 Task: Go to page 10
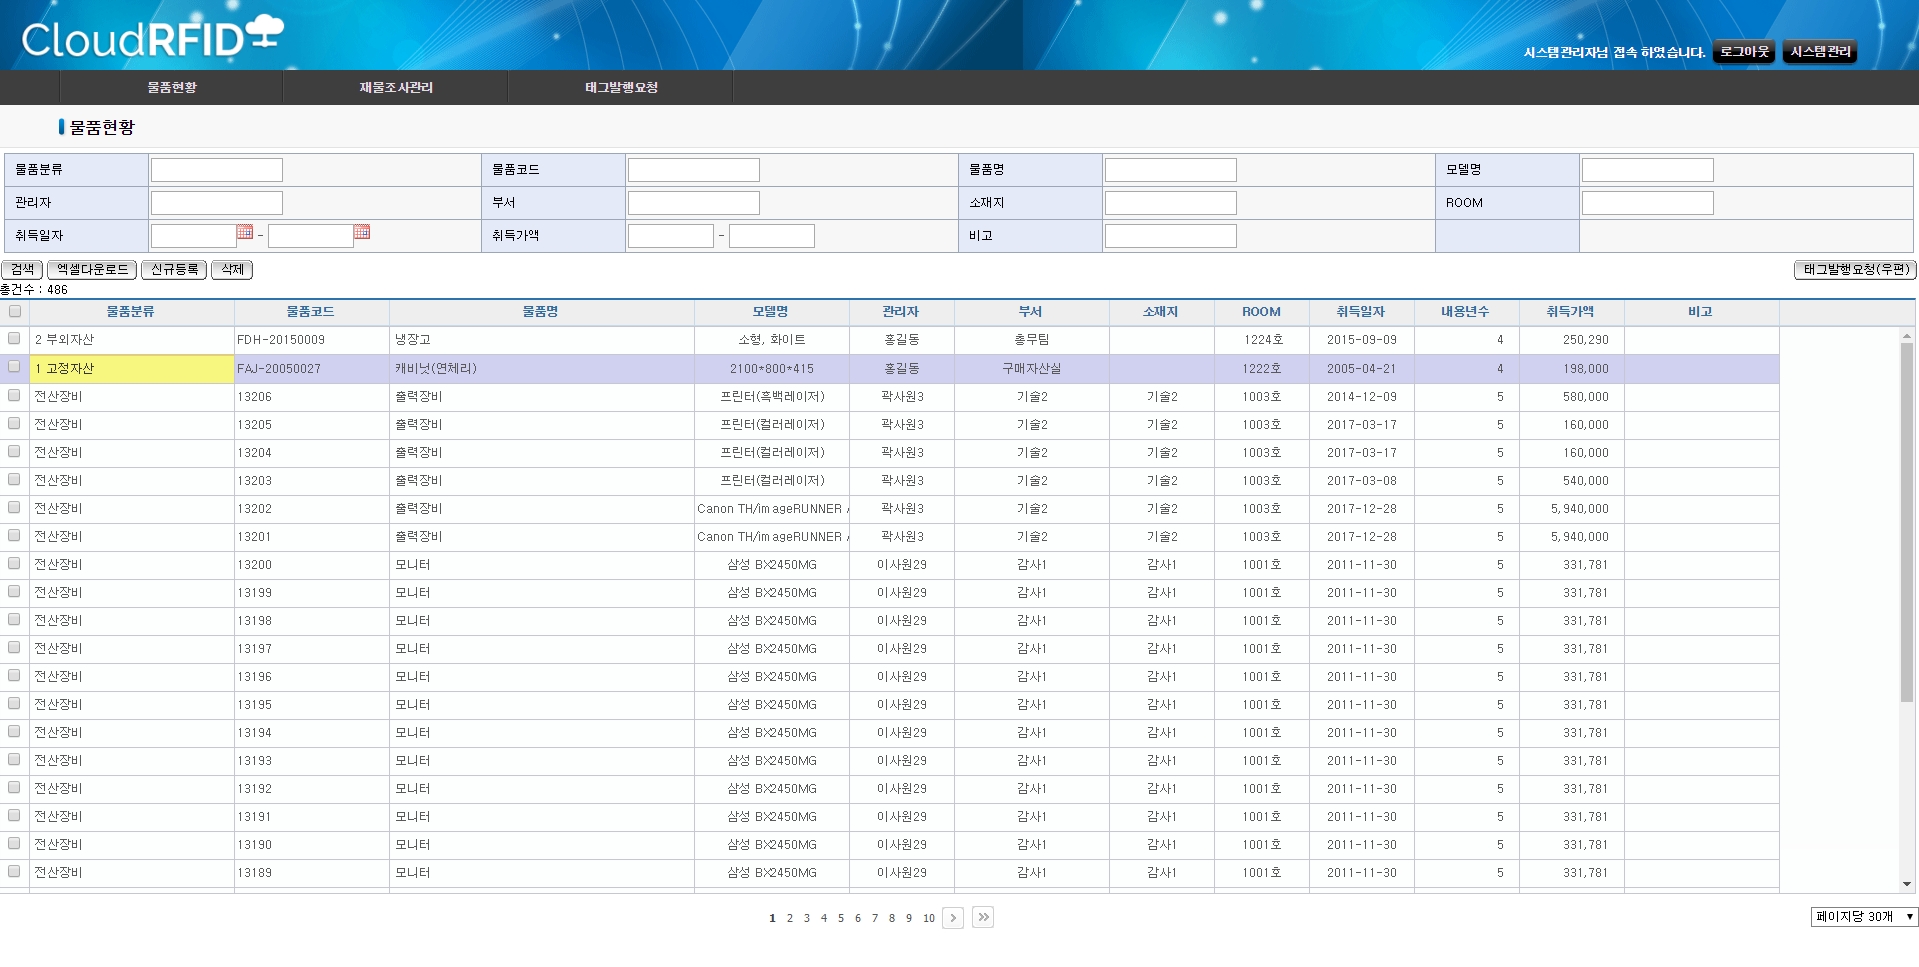click(929, 918)
